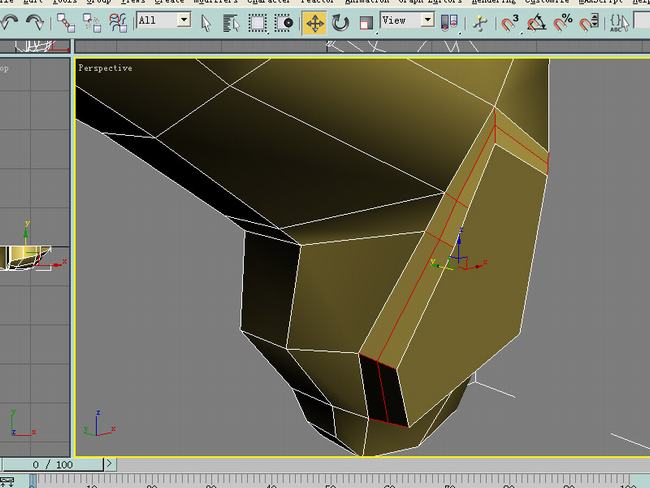The height and width of the screenshot is (488, 650).
Task: Choose the Bind to Space Warp tool
Action: coord(118,22)
